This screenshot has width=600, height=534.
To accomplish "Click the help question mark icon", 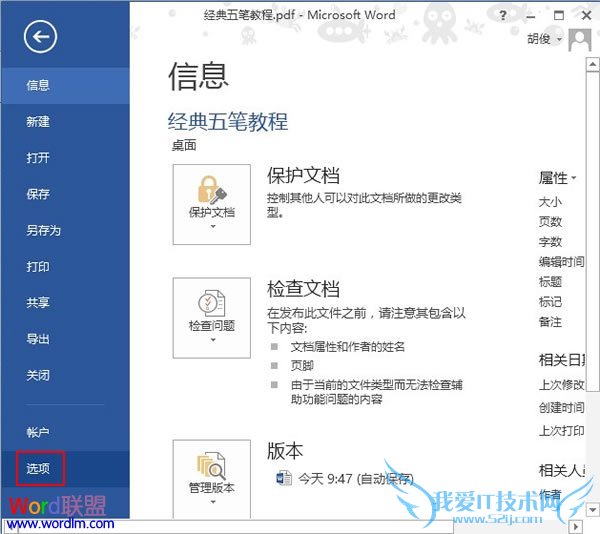I will pyautogui.click(x=503, y=16).
